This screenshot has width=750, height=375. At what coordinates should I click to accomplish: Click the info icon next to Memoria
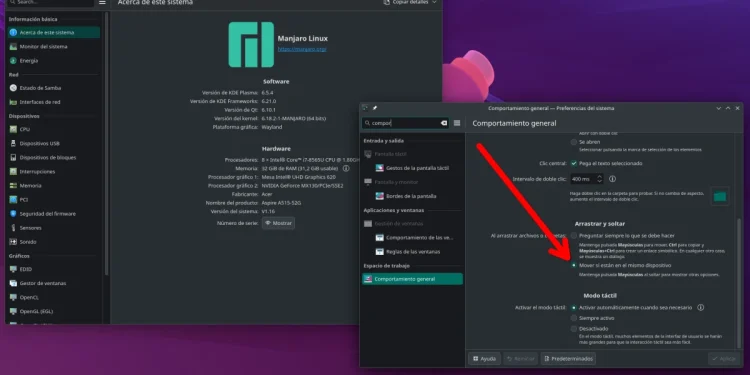(346, 168)
